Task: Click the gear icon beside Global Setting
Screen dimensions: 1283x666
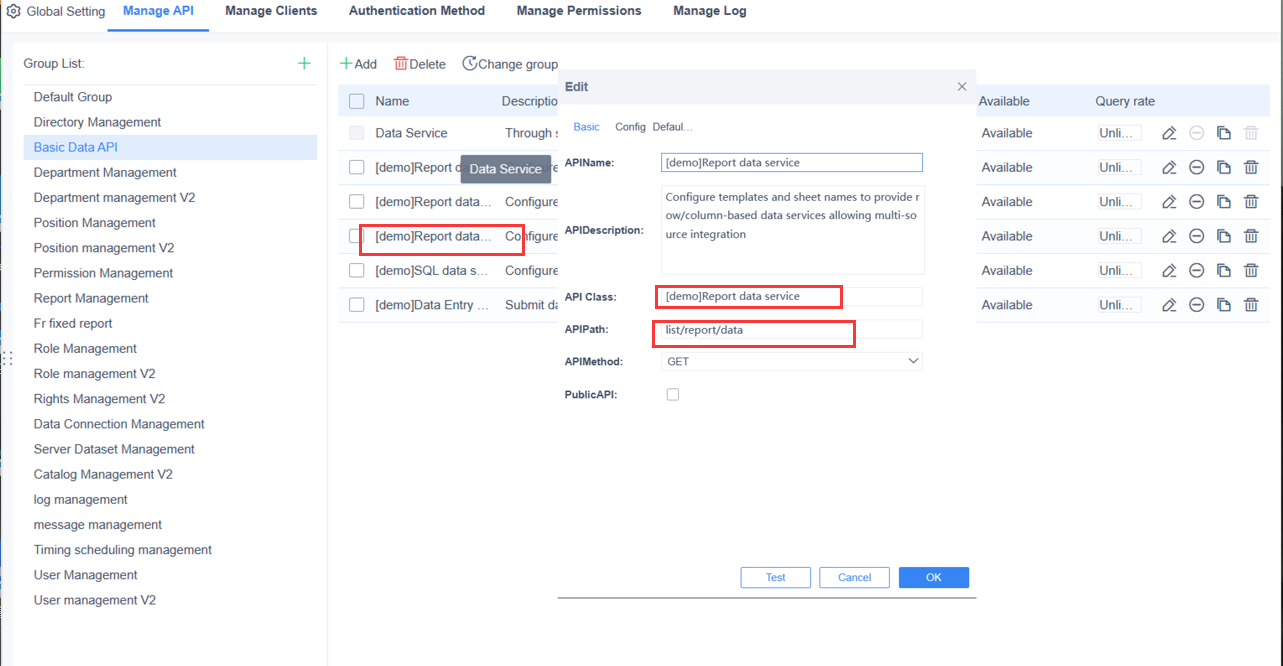Action: click(x=14, y=11)
